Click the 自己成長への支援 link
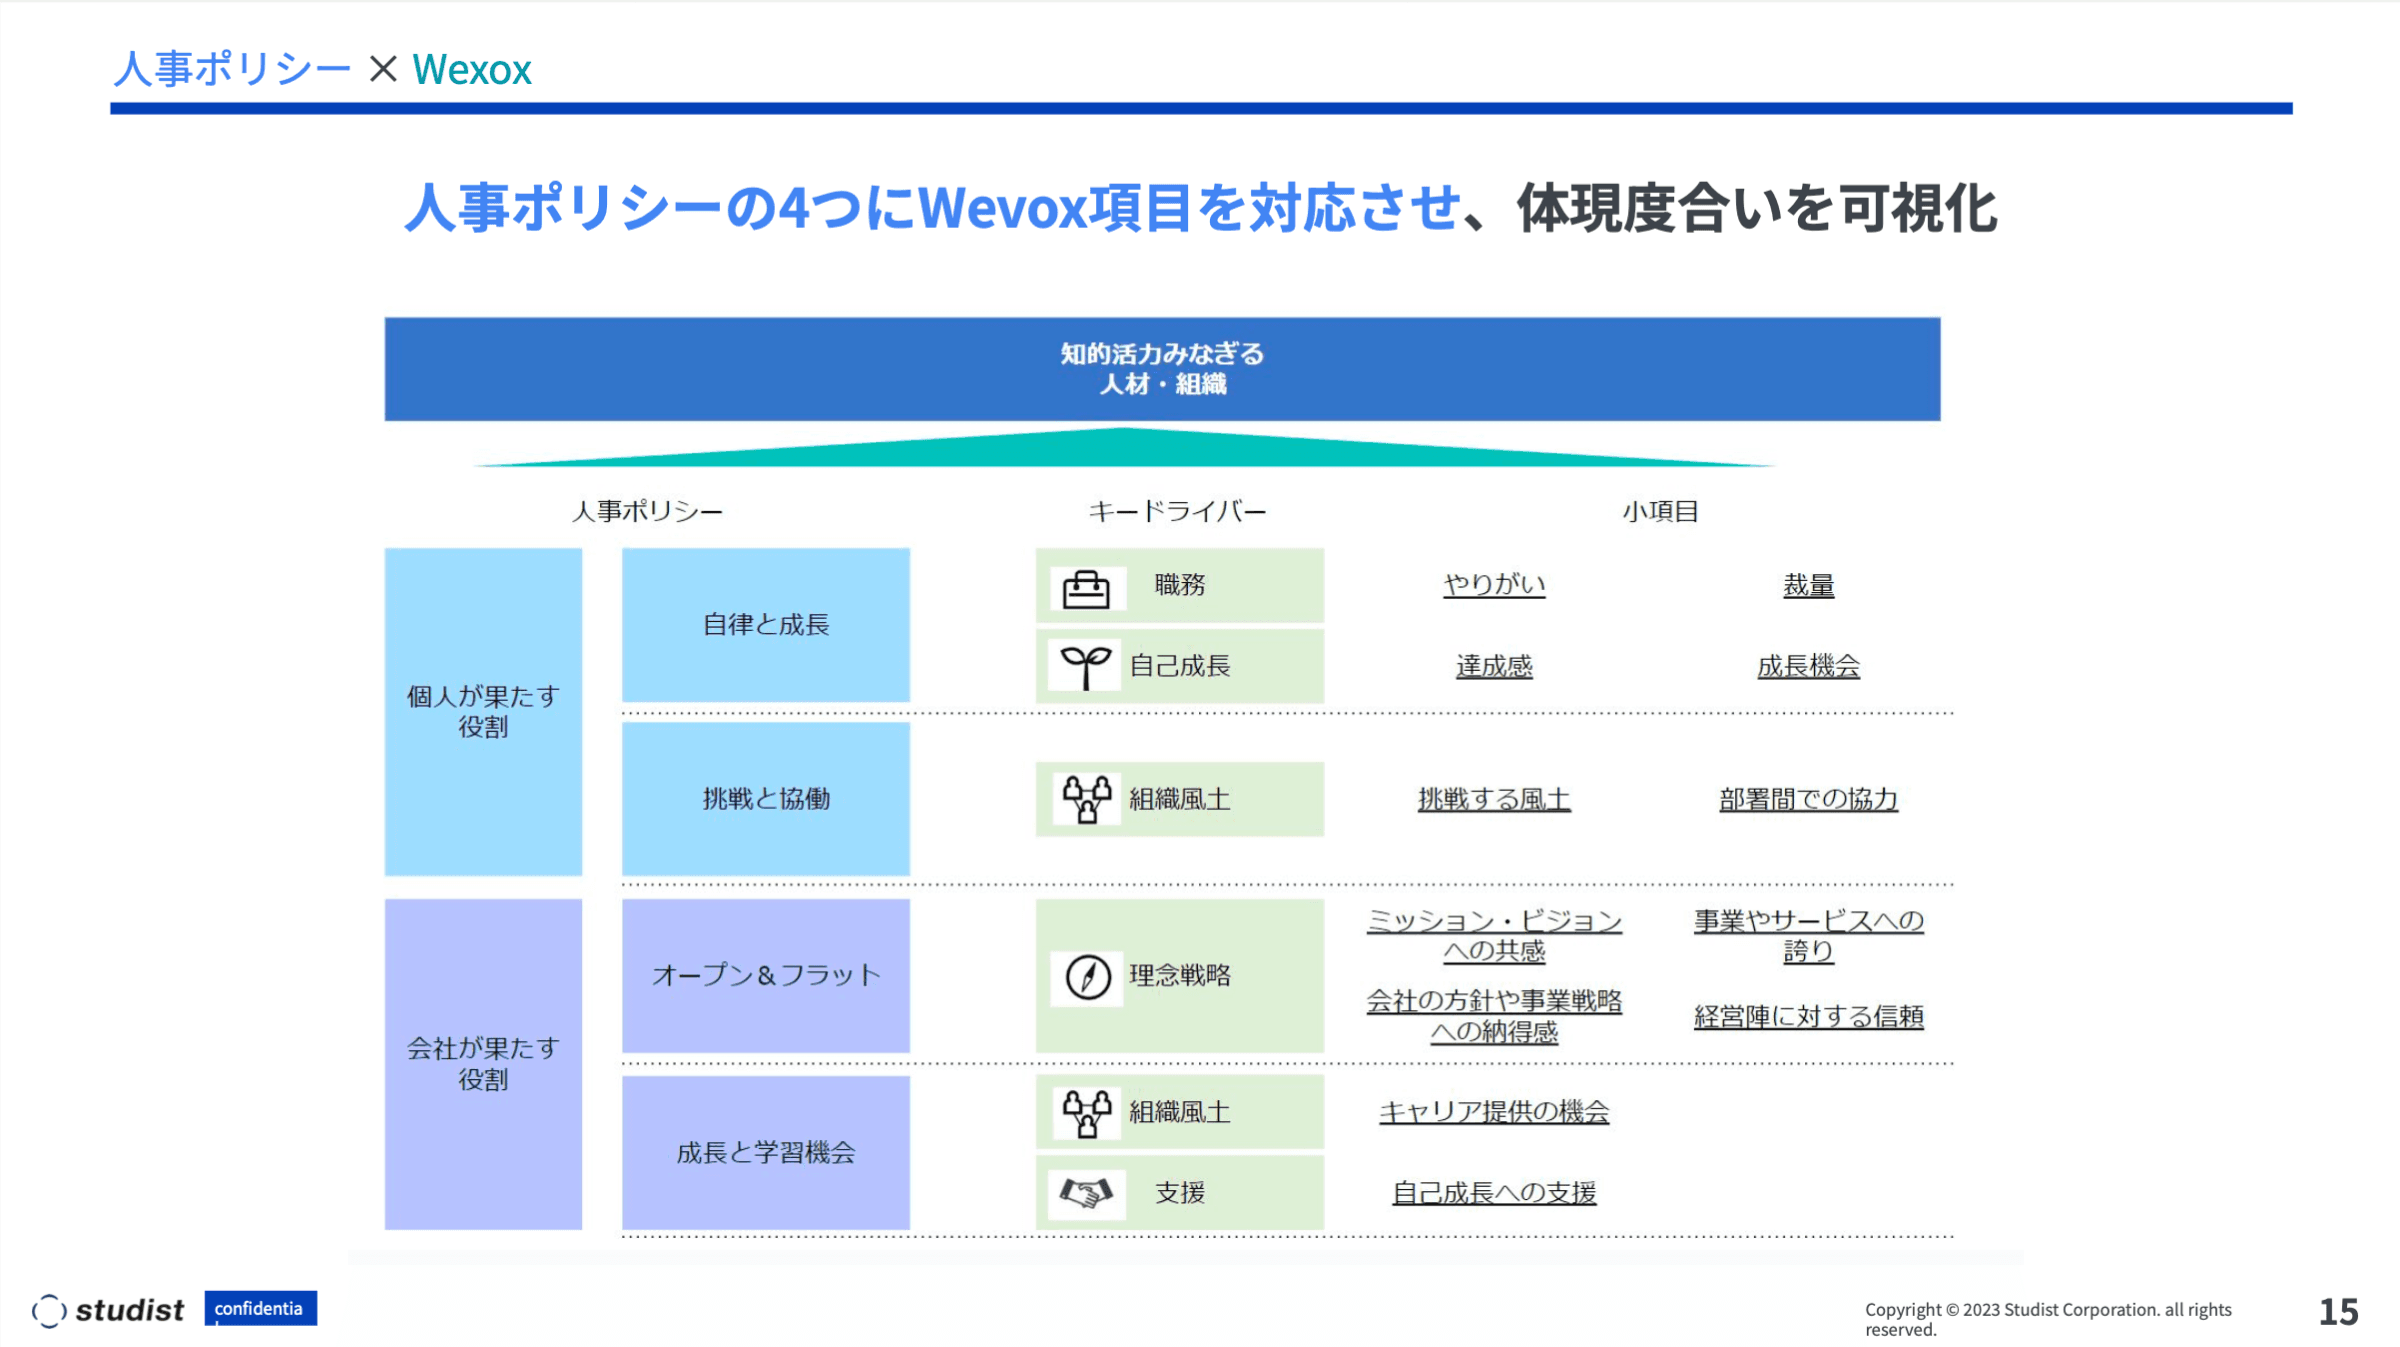The image size is (2400, 1347). [1494, 1193]
